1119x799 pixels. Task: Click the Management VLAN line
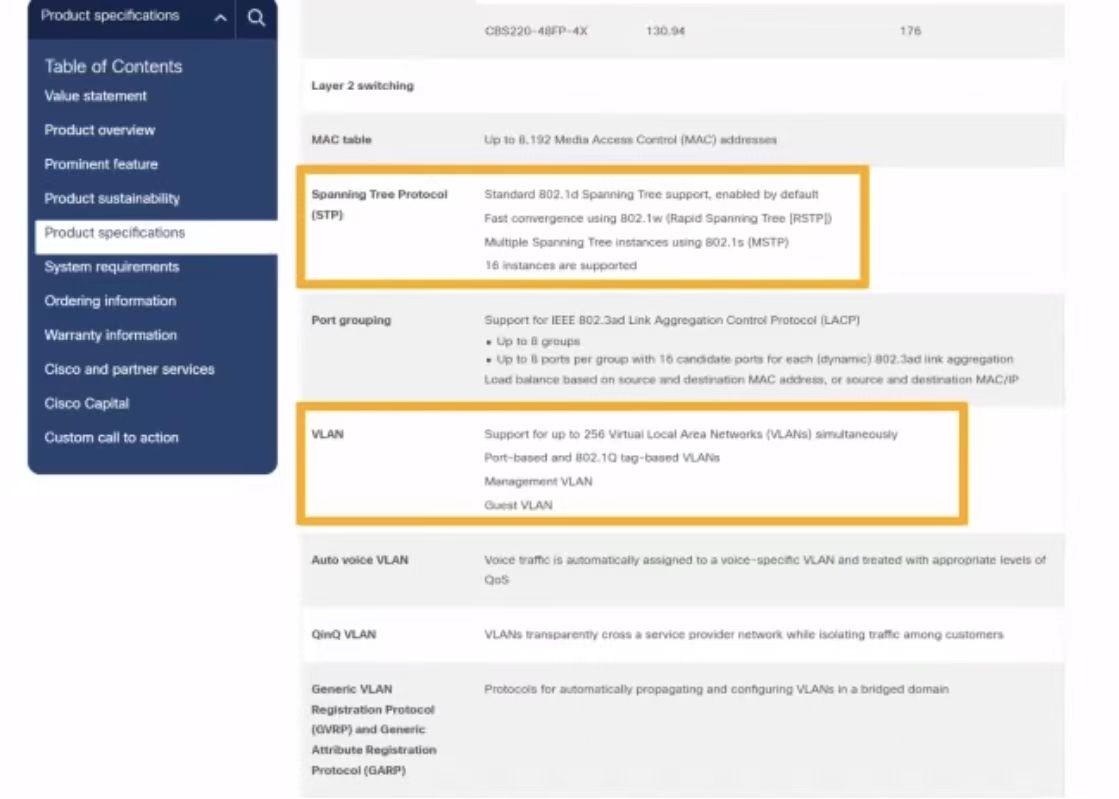(x=538, y=482)
